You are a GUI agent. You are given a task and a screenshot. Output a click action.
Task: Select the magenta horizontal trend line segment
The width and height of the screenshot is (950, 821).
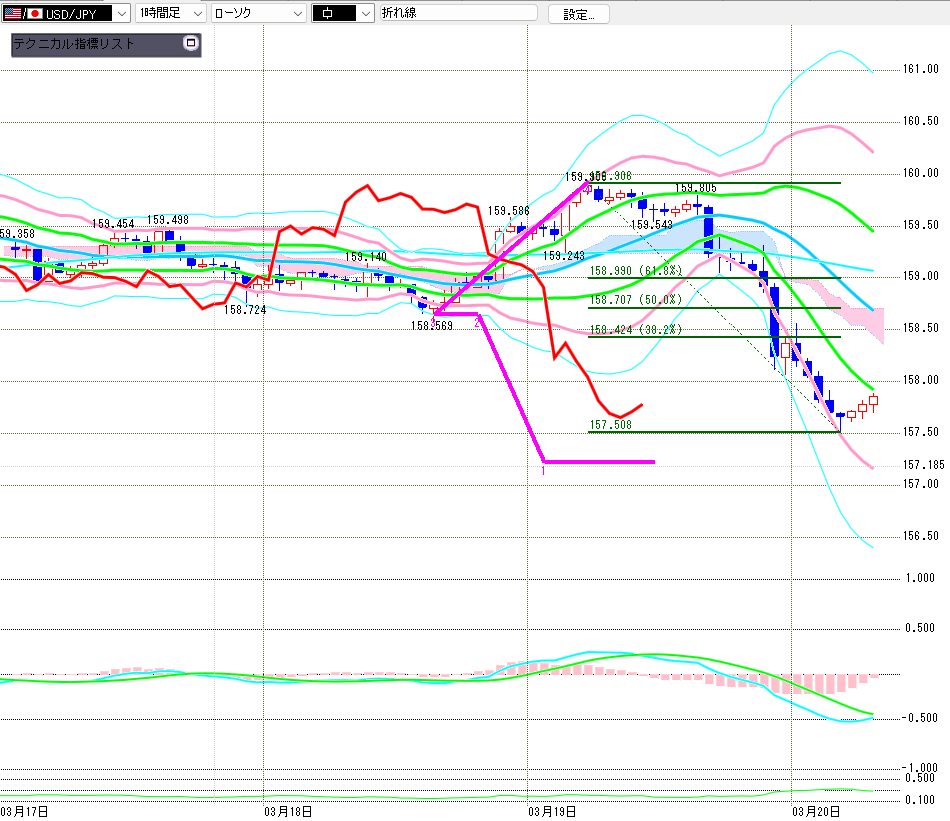pyautogui.click(x=598, y=462)
